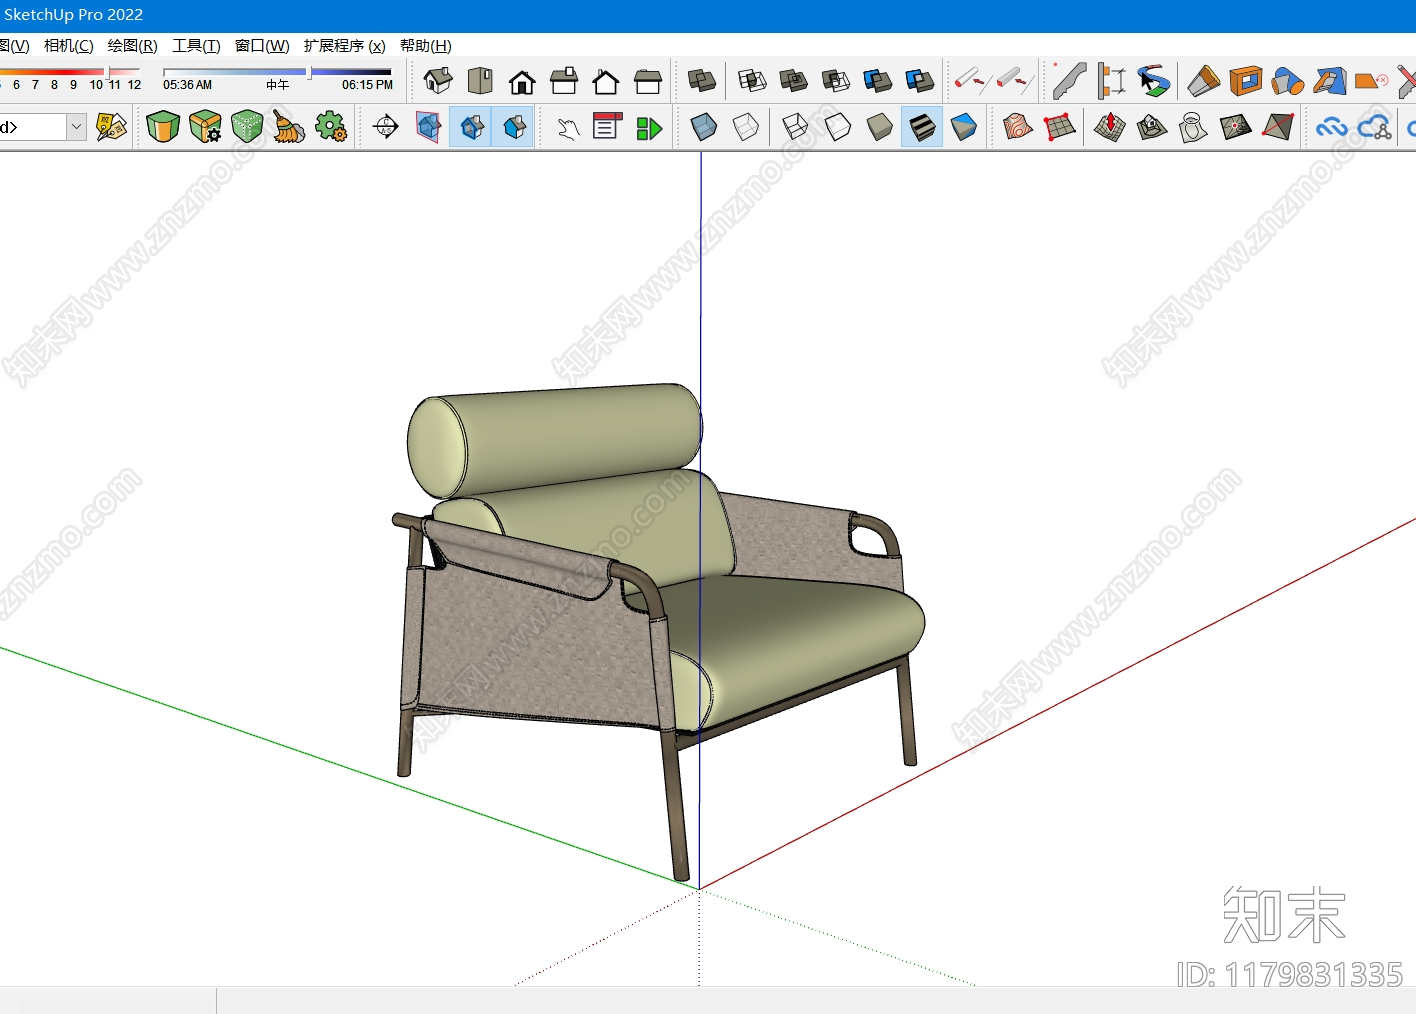Click the orange-clamp dimension tool icon
The image size is (1416, 1014).
[x=1111, y=81]
